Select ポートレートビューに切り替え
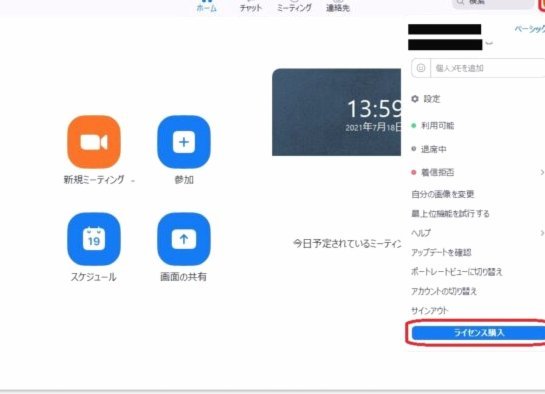Screen dimensions: 545x394 point(457,272)
